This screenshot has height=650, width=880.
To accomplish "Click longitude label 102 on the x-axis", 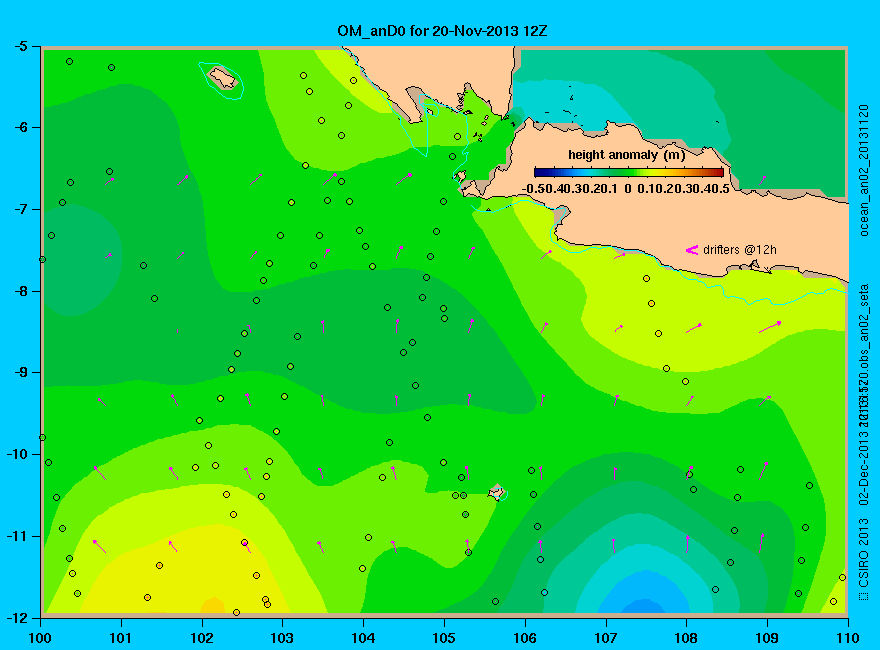I will (x=201, y=638).
